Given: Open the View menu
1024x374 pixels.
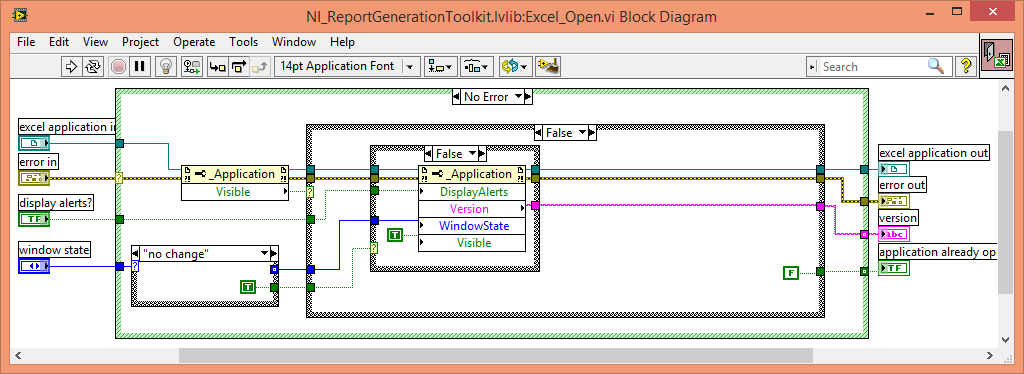Looking at the screenshot, I should (x=95, y=42).
